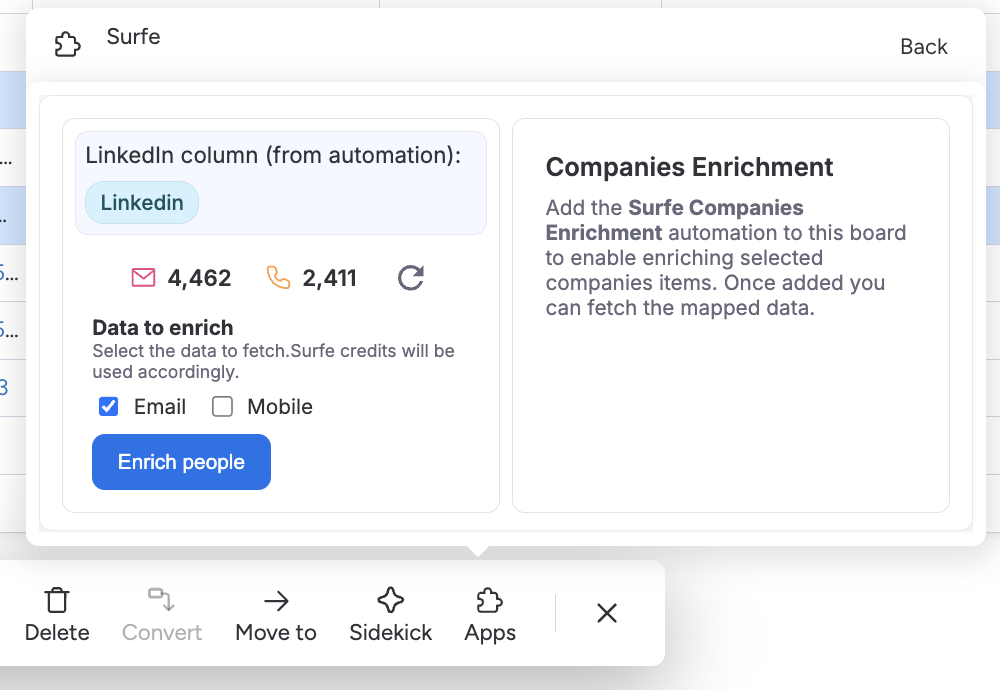Dismiss the selection bar with X
Image resolution: width=1000 pixels, height=690 pixels.
click(607, 613)
